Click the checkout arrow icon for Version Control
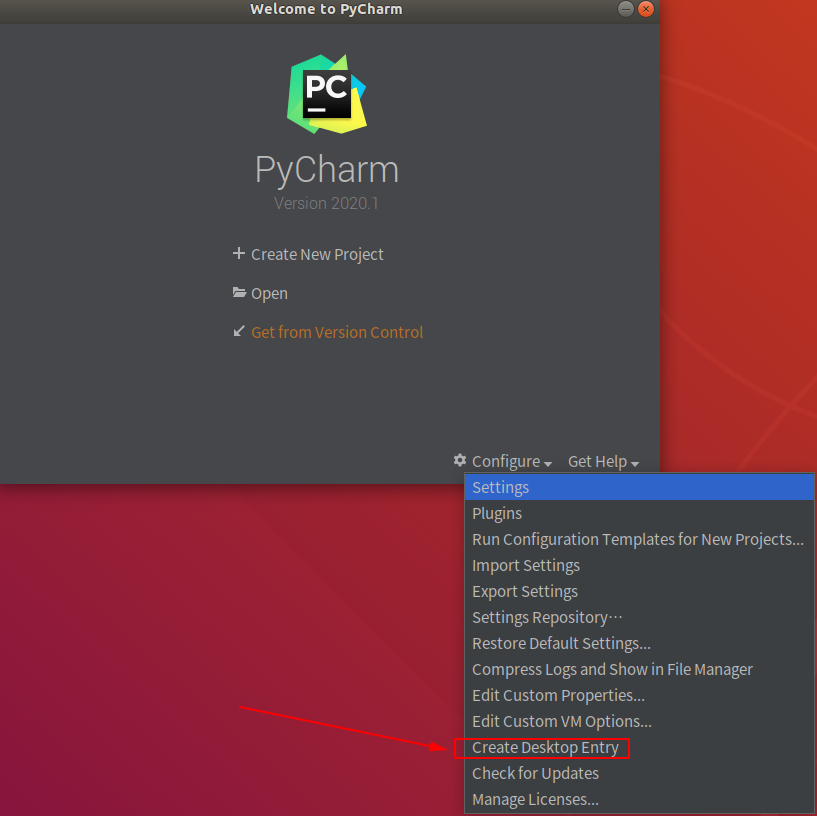 click(x=239, y=331)
